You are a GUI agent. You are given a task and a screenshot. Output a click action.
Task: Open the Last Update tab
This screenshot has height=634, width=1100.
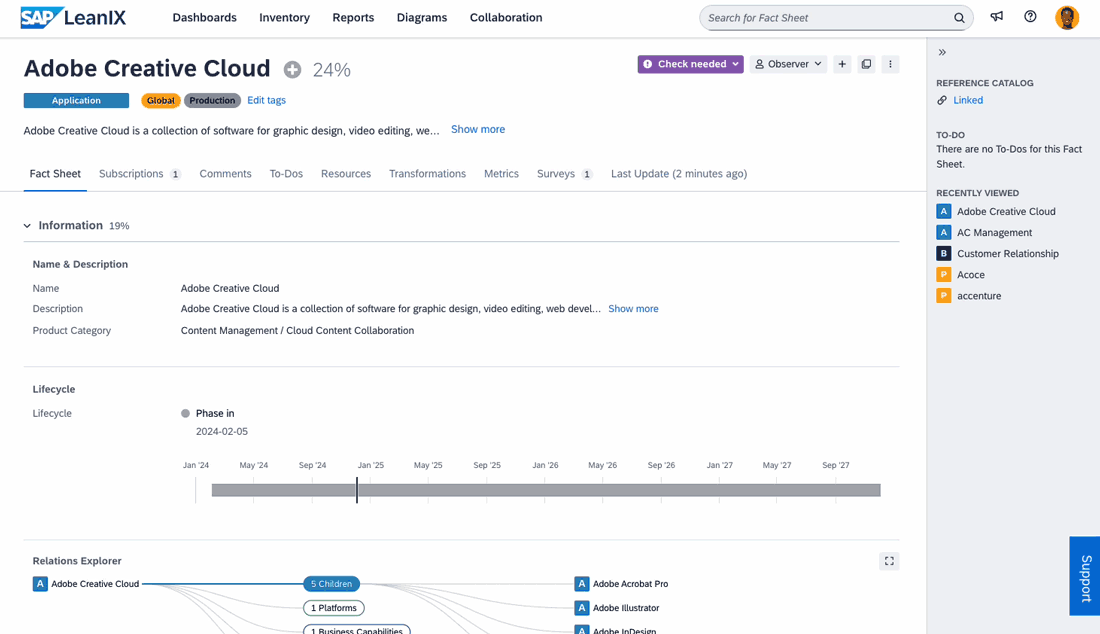(679, 174)
